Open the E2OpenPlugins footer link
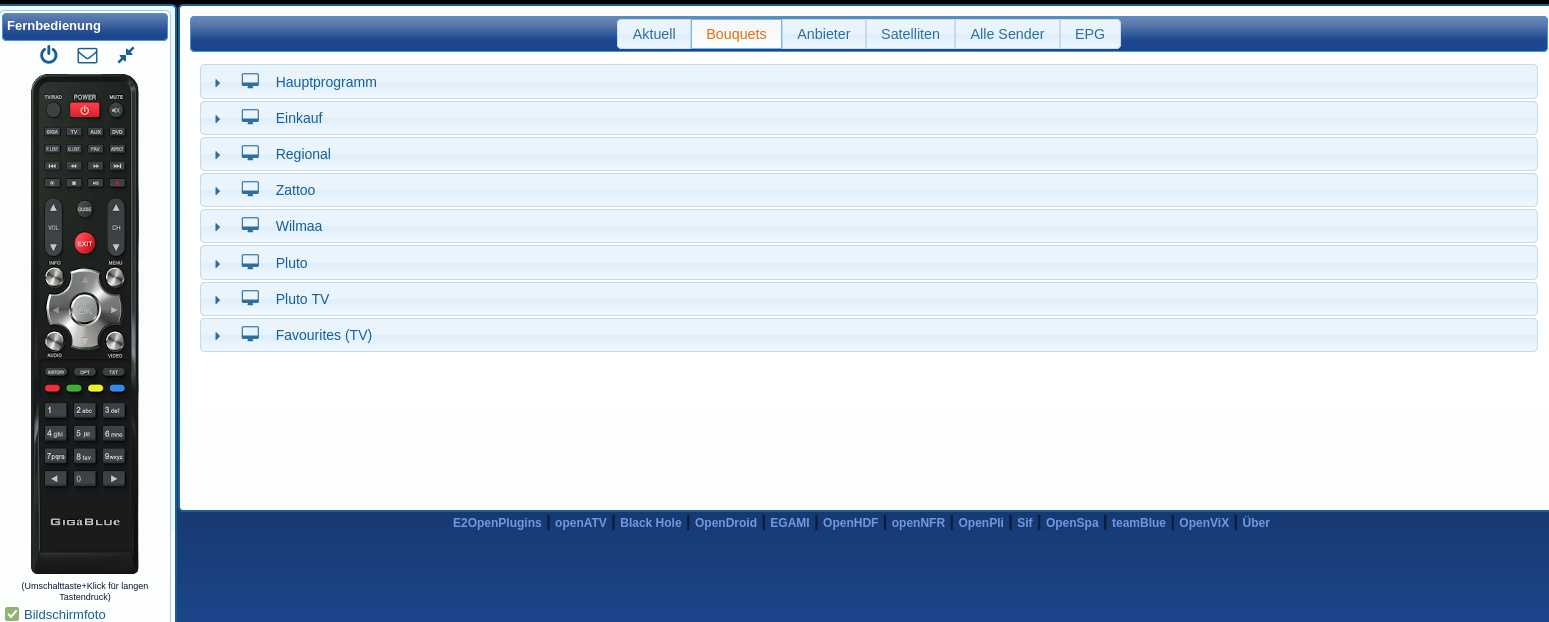The height and width of the screenshot is (622, 1549). tap(497, 523)
